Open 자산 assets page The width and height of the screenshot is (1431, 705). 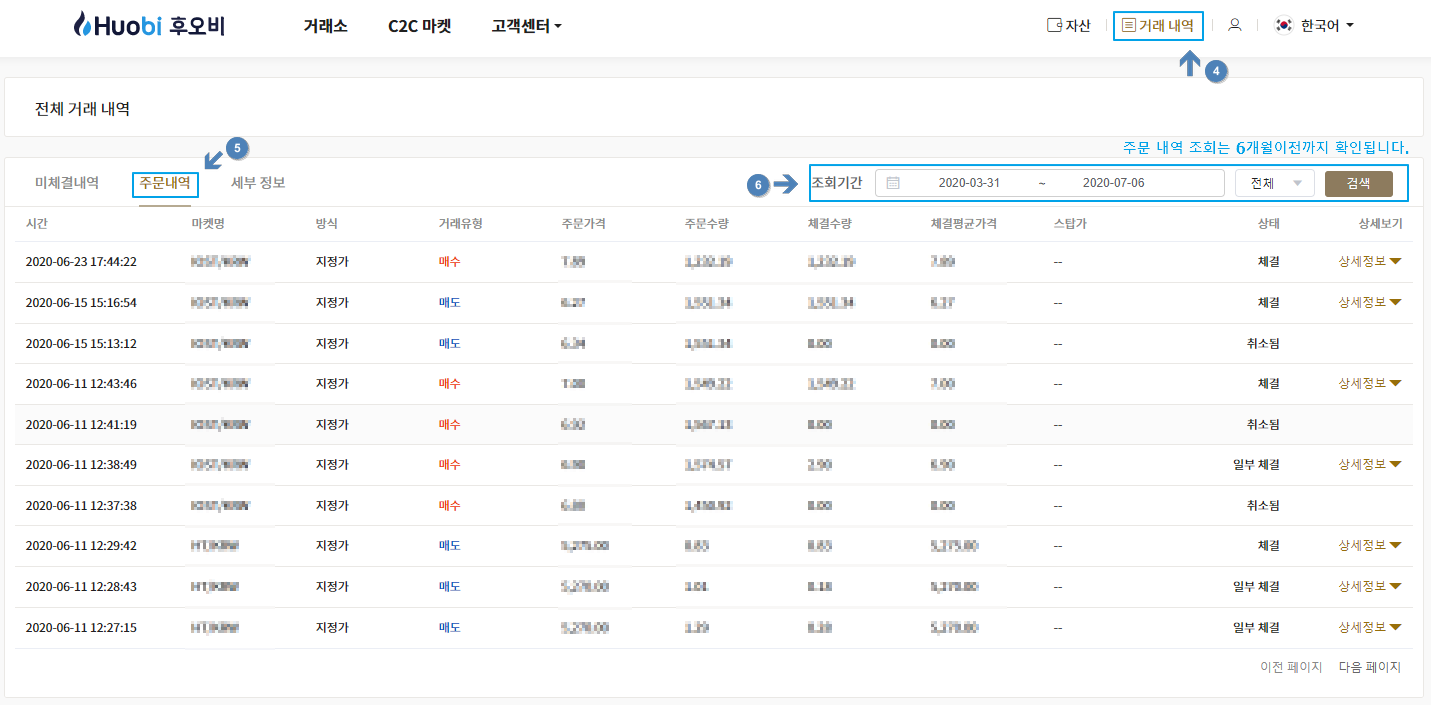point(1068,26)
